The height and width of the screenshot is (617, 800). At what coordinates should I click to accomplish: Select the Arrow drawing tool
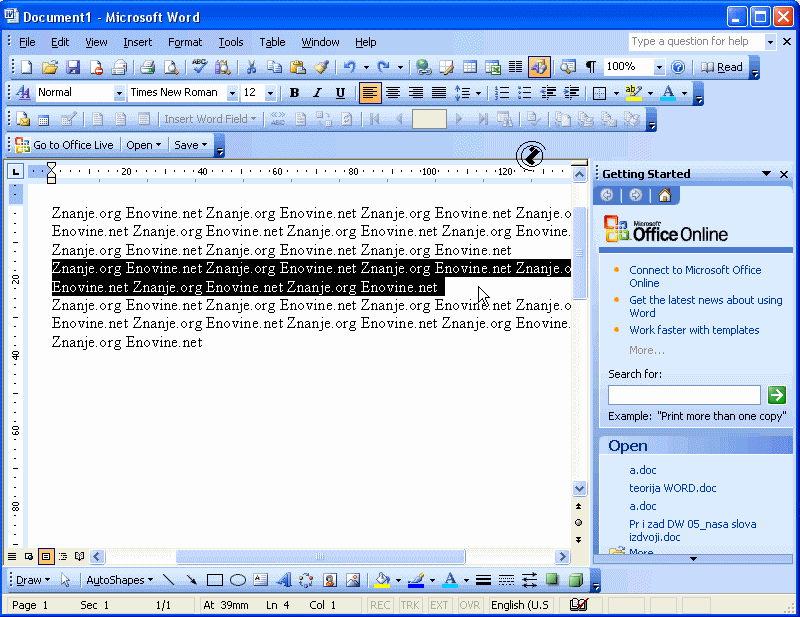[x=191, y=580]
